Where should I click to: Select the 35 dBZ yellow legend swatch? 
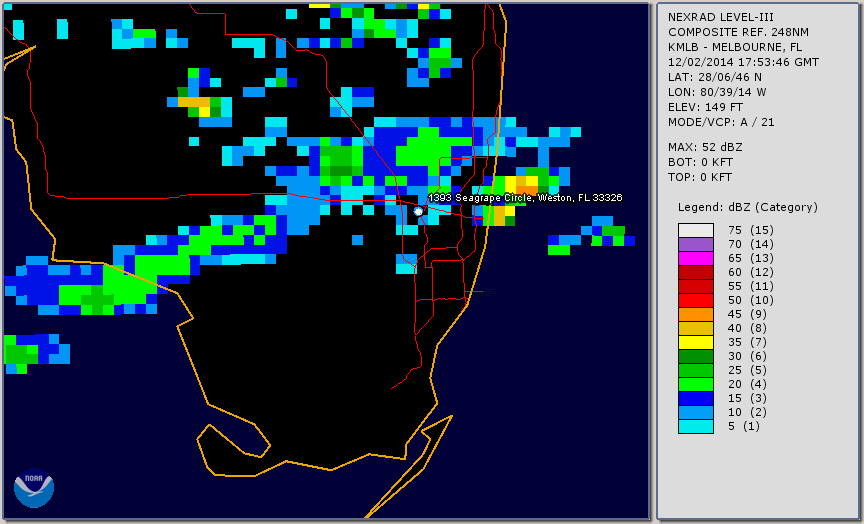click(696, 343)
